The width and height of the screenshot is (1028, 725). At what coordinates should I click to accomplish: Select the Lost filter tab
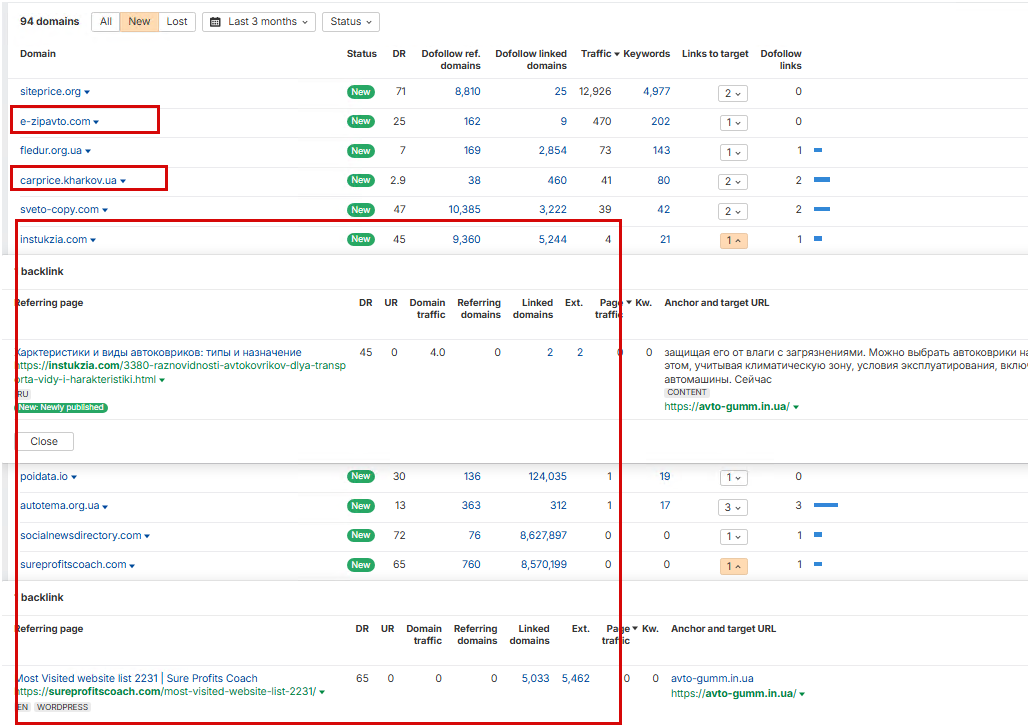pos(177,22)
